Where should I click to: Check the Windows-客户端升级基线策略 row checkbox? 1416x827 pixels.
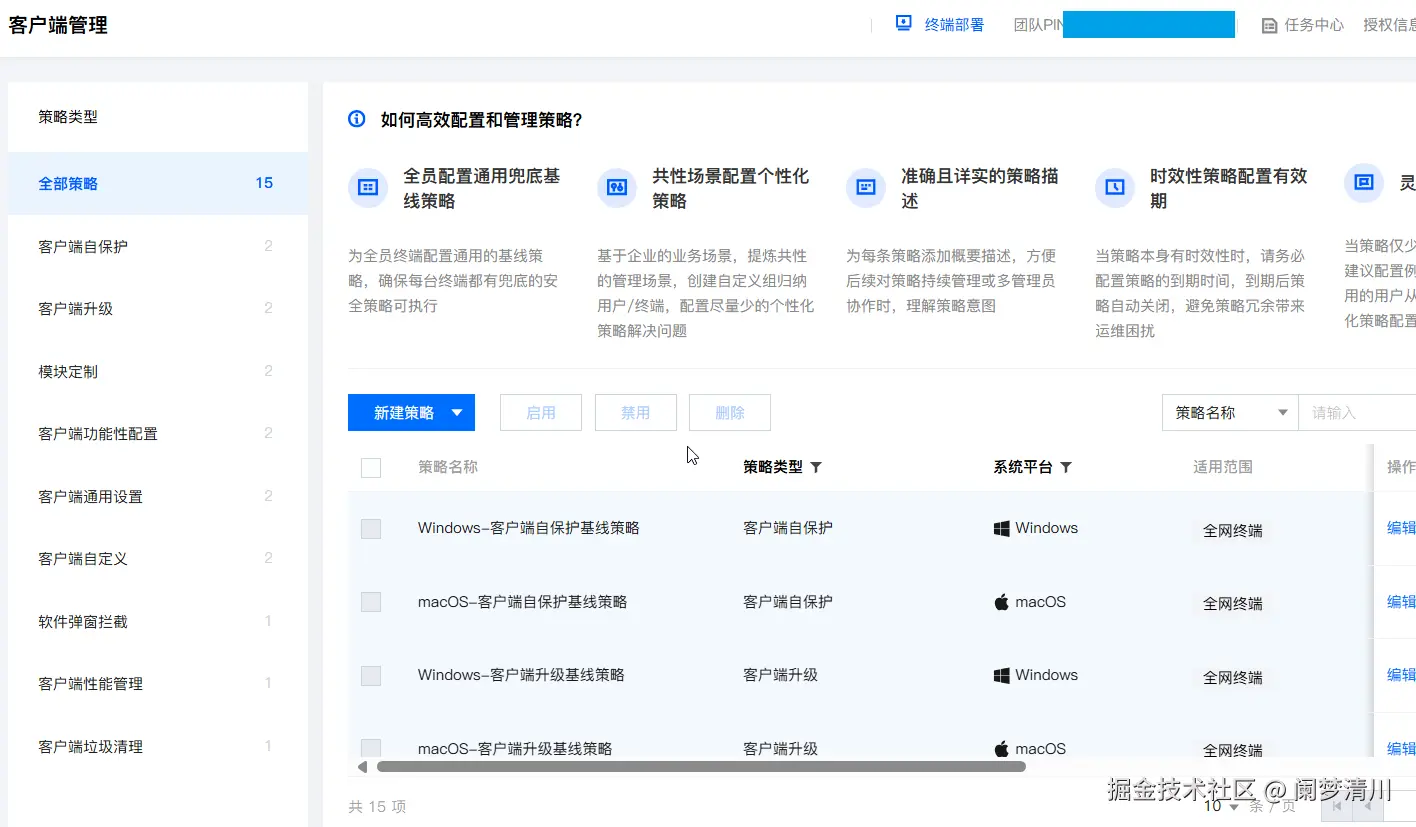click(x=371, y=676)
